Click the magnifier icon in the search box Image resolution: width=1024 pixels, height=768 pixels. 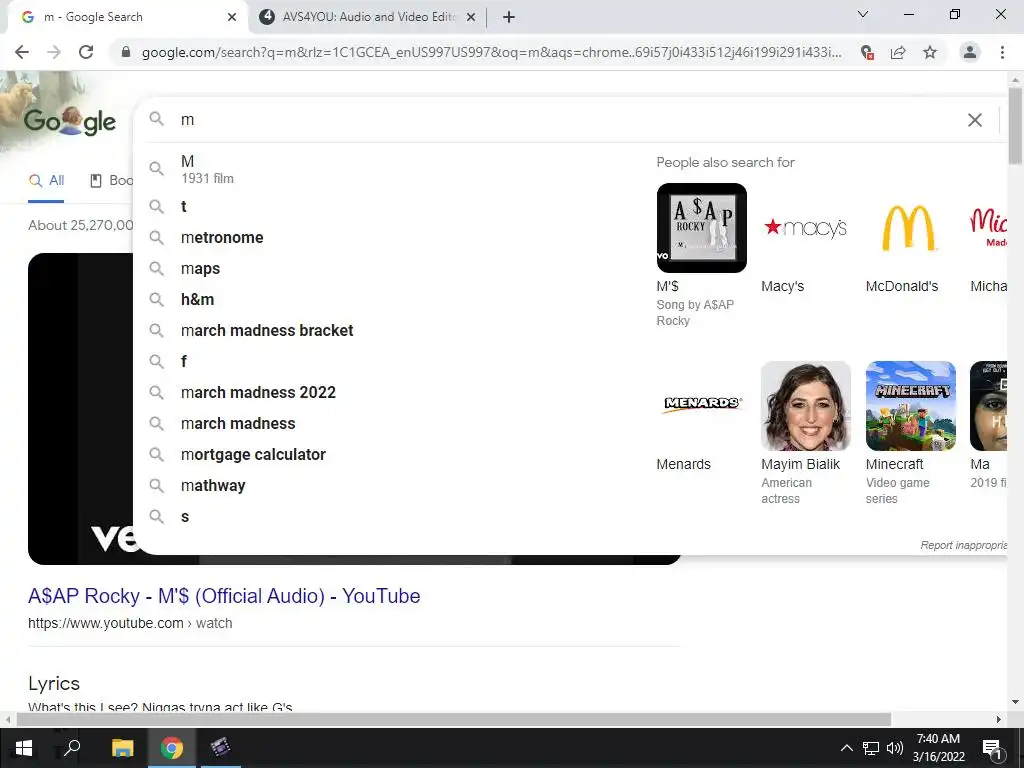click(x=156, y=118)
